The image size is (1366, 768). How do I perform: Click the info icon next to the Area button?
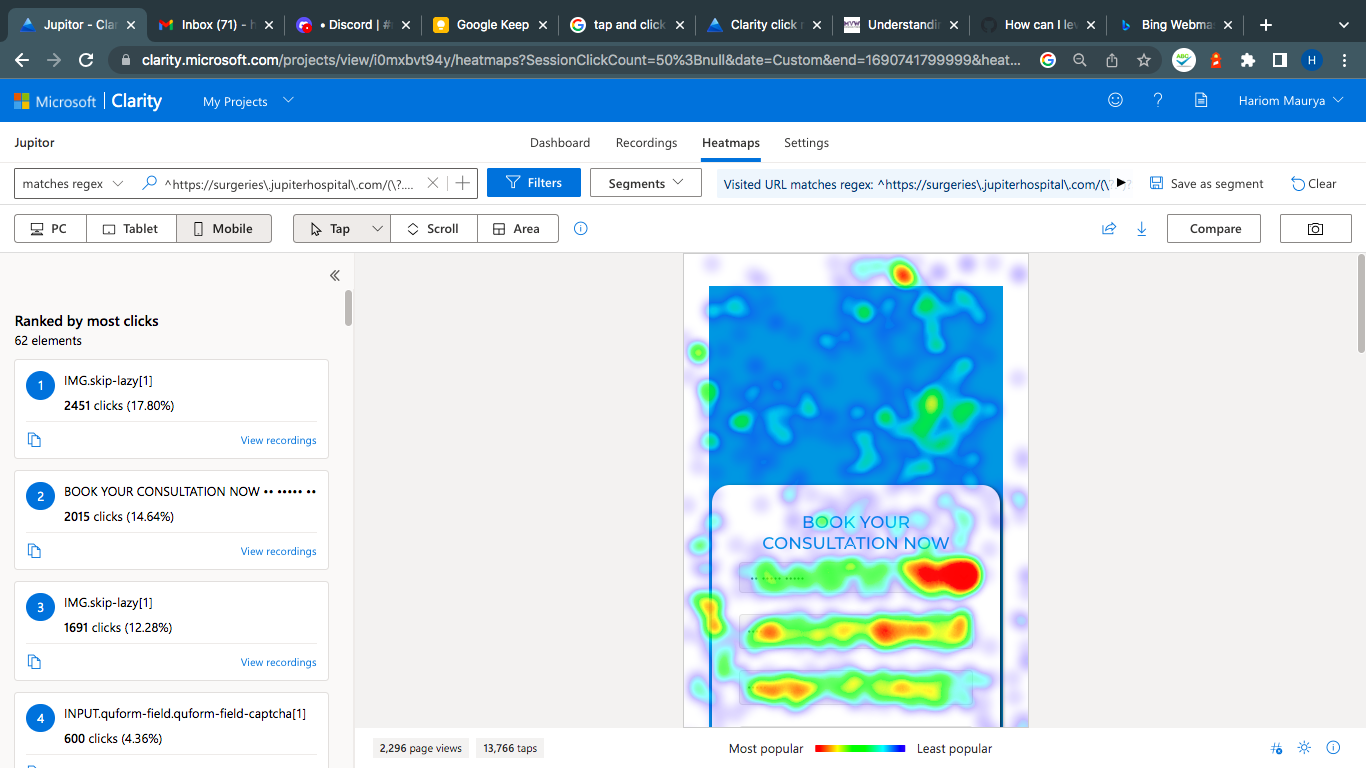[x=580, y=228]
